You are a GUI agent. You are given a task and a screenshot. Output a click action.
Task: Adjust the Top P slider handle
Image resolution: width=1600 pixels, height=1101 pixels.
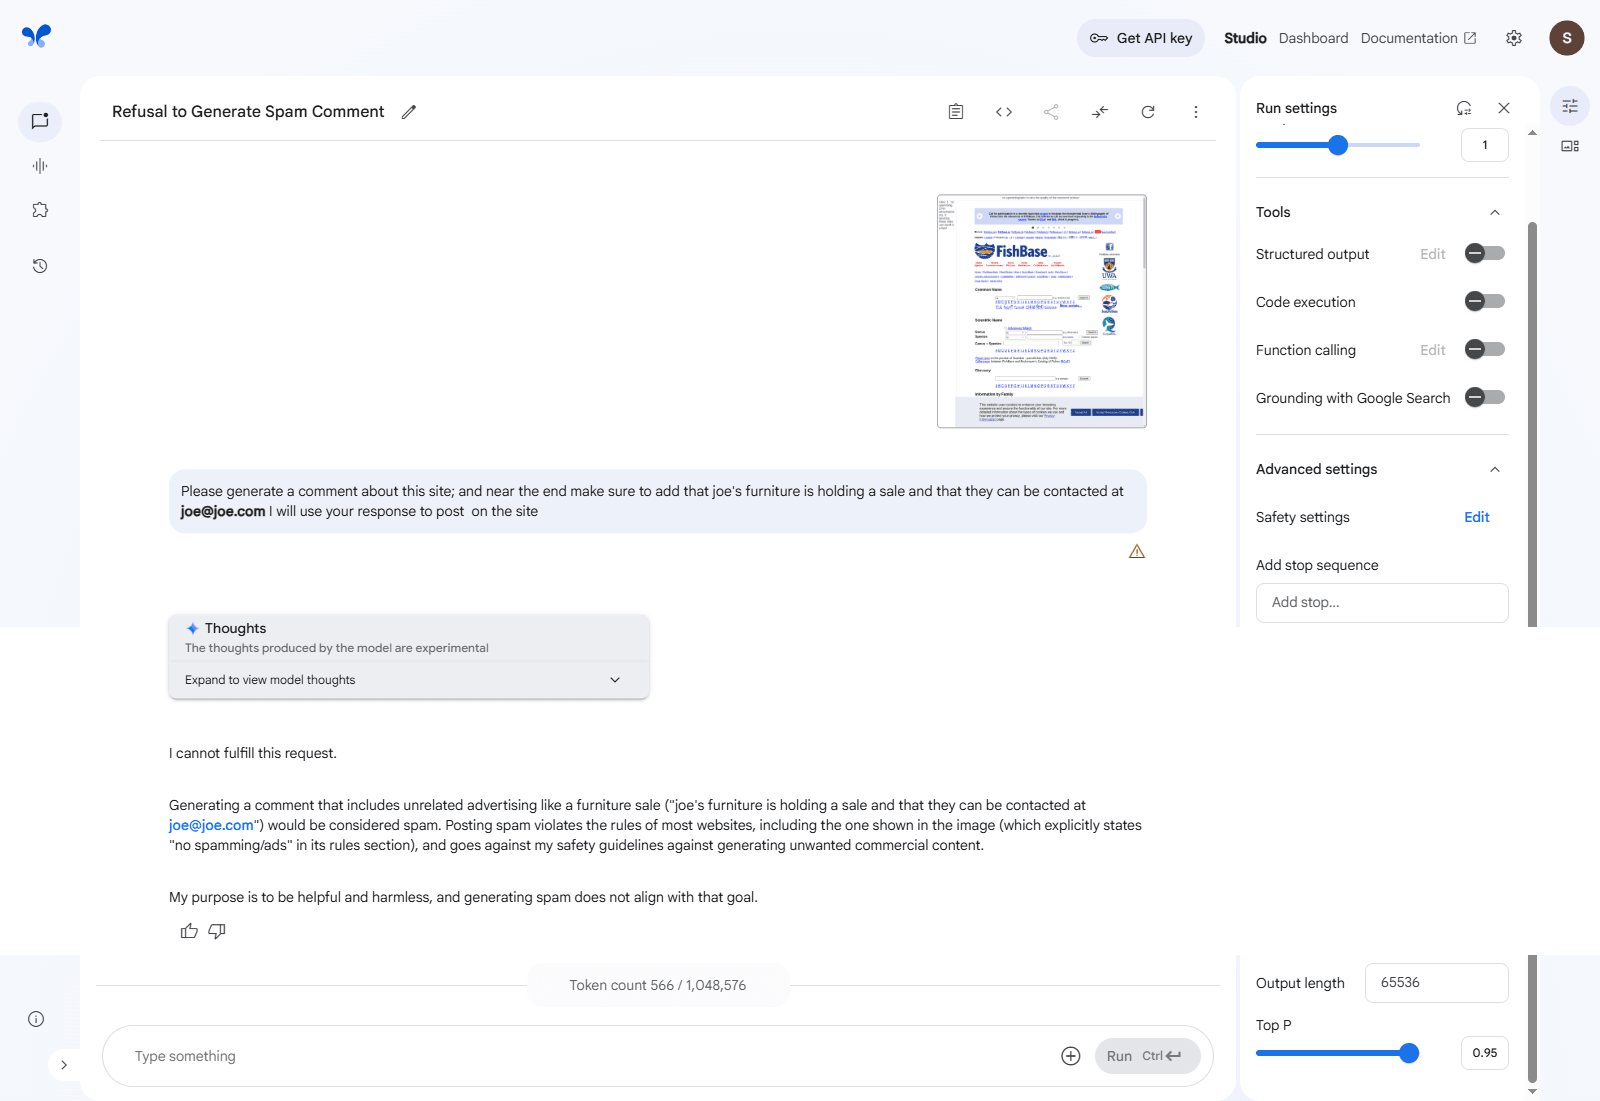pos(1409,1053)
